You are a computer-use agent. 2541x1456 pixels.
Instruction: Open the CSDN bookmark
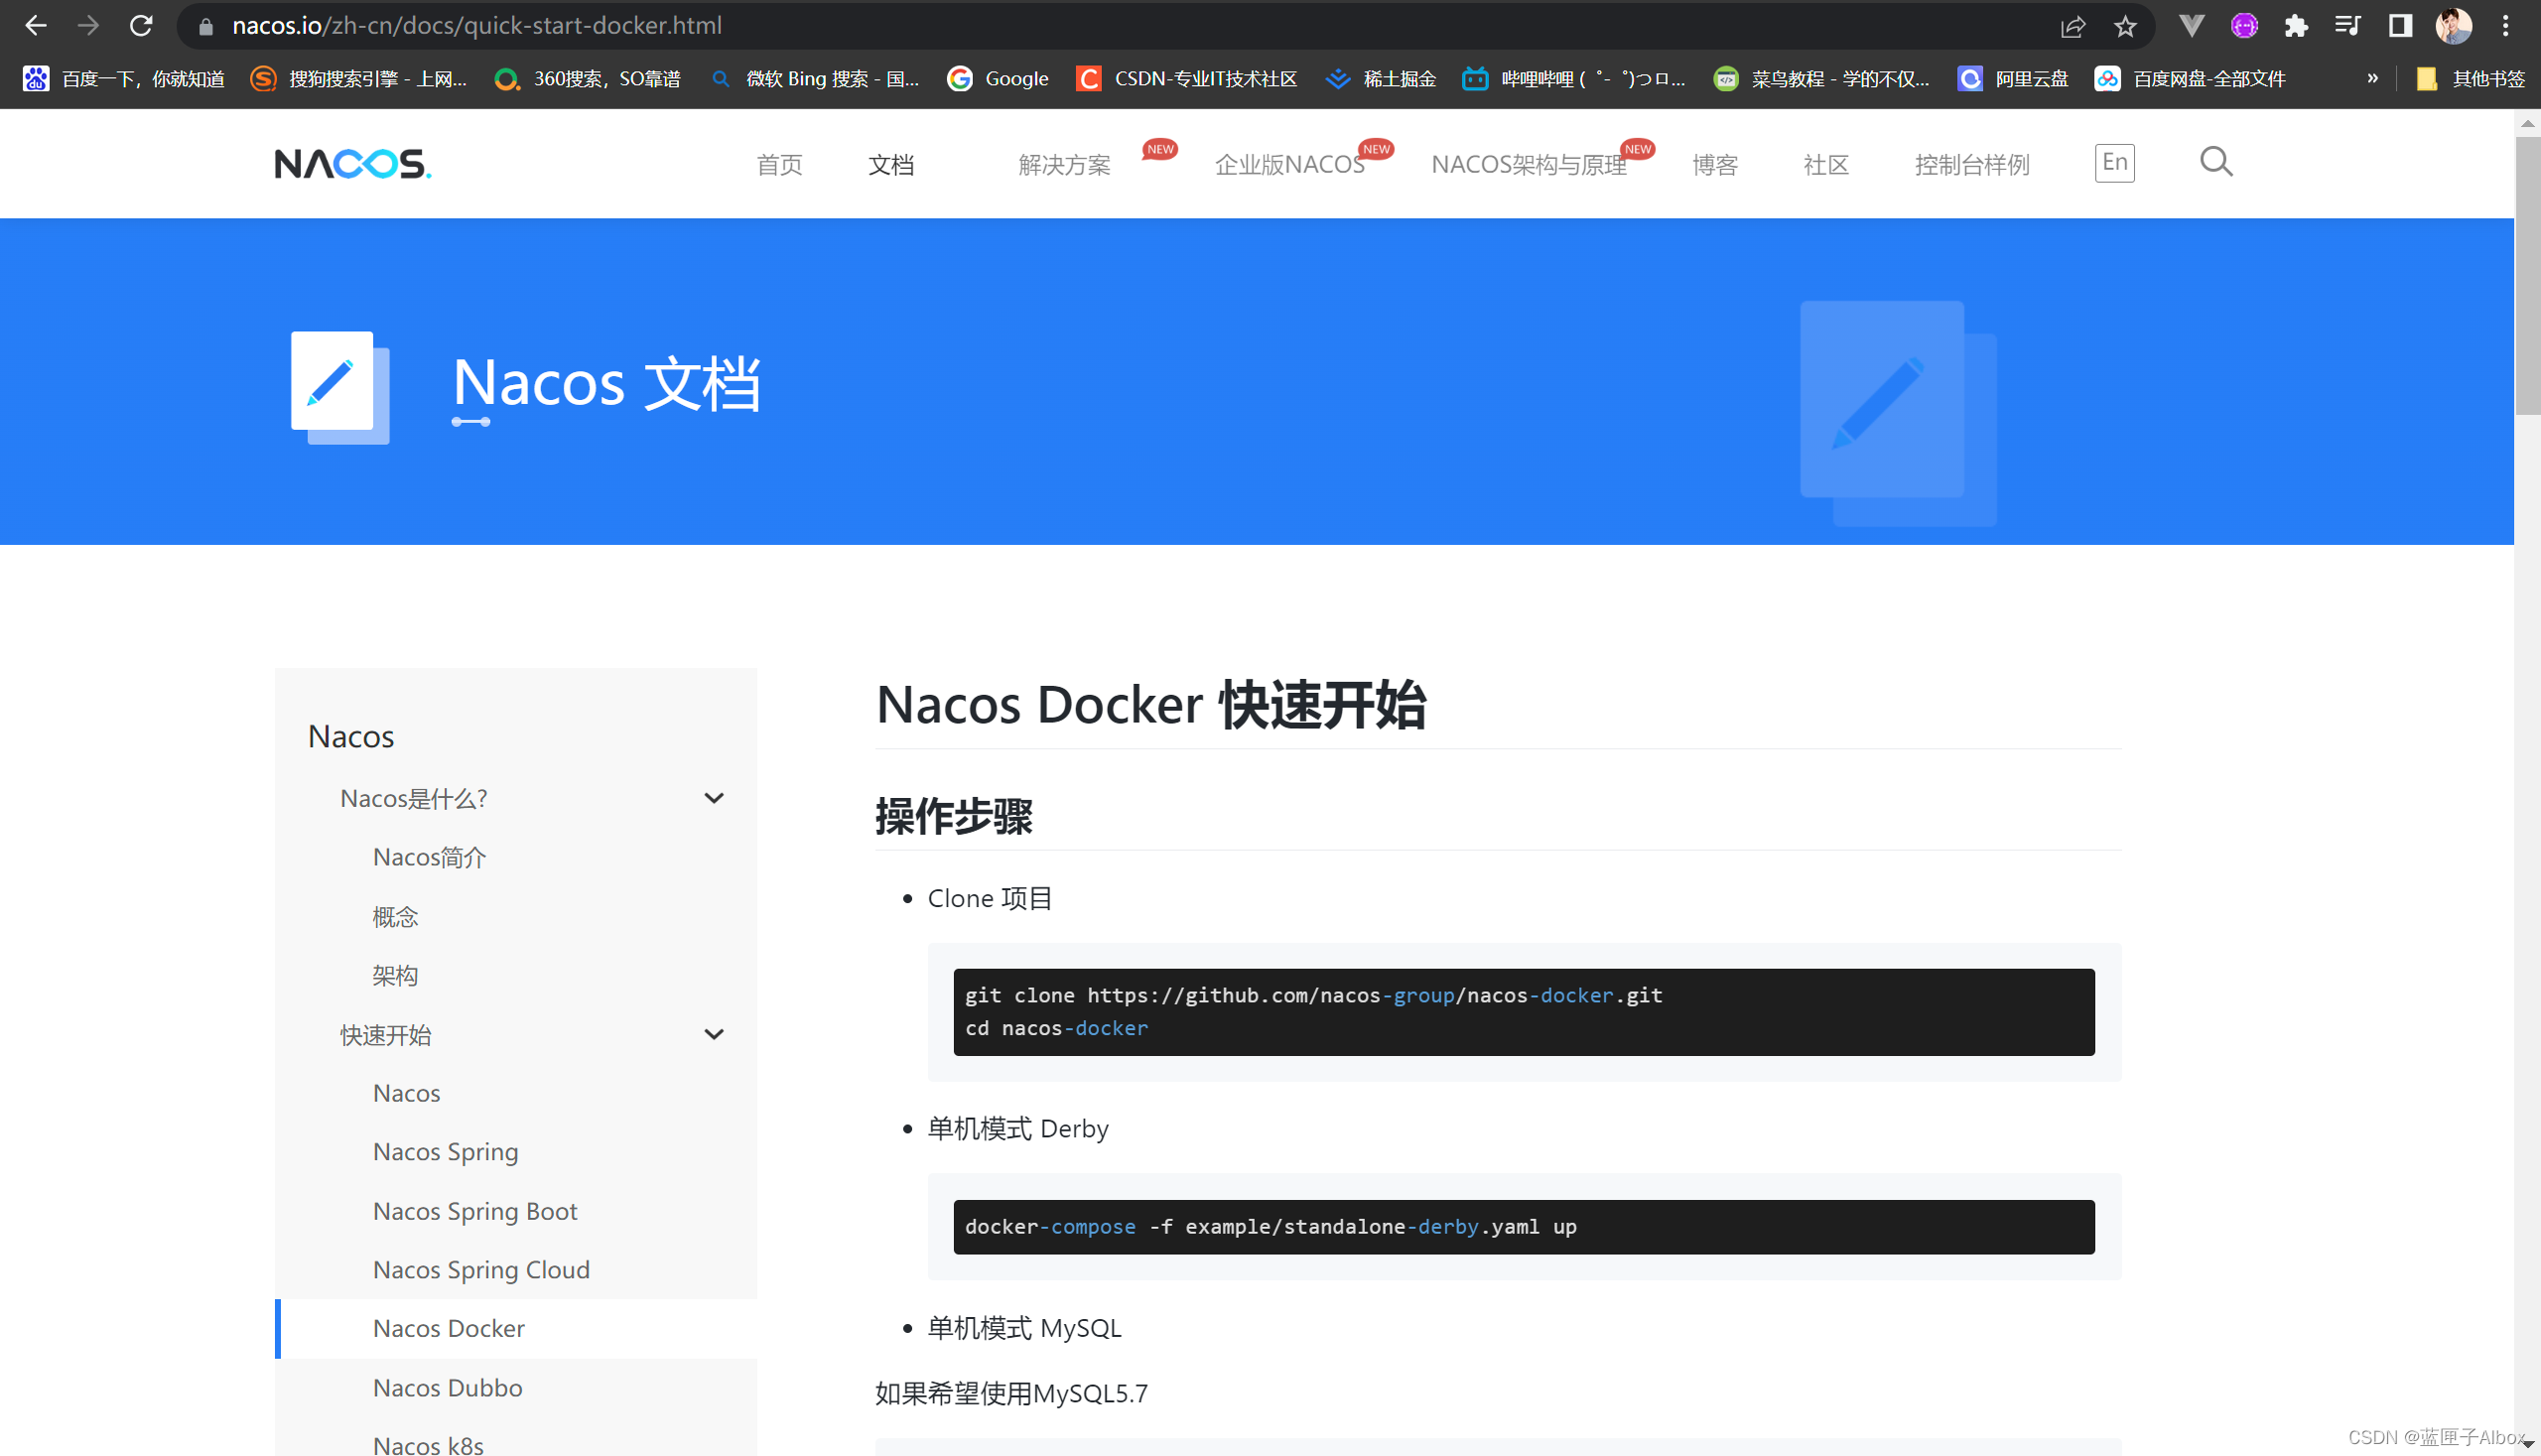1187,79
